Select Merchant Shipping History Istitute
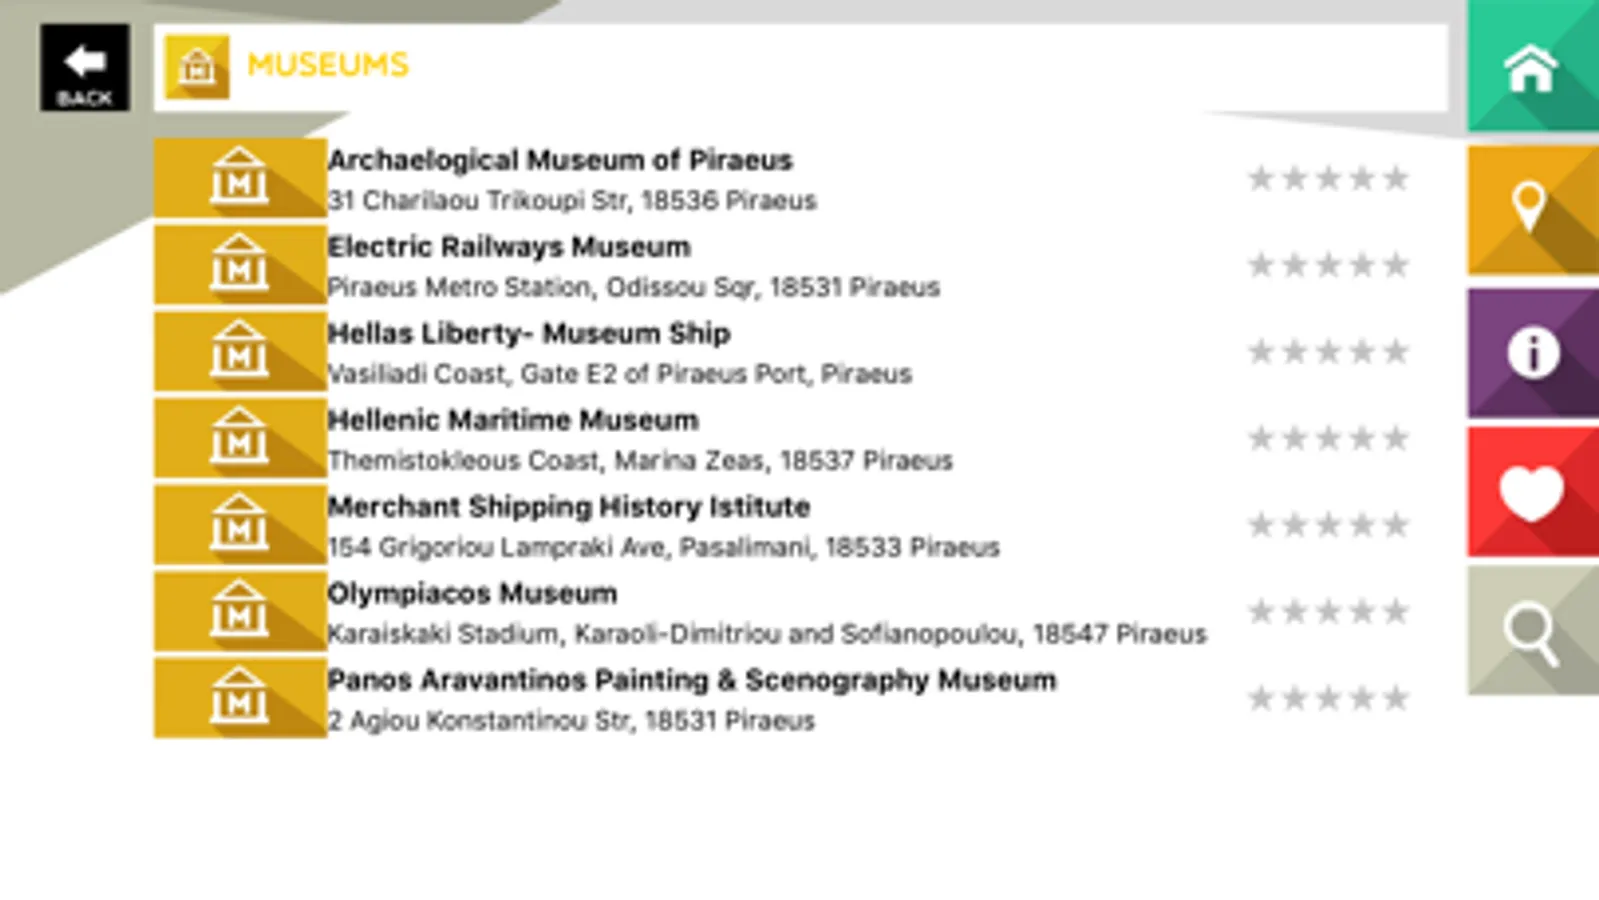Image resolution: width=1599 pixels, height=900 pixels. point(568,507)
